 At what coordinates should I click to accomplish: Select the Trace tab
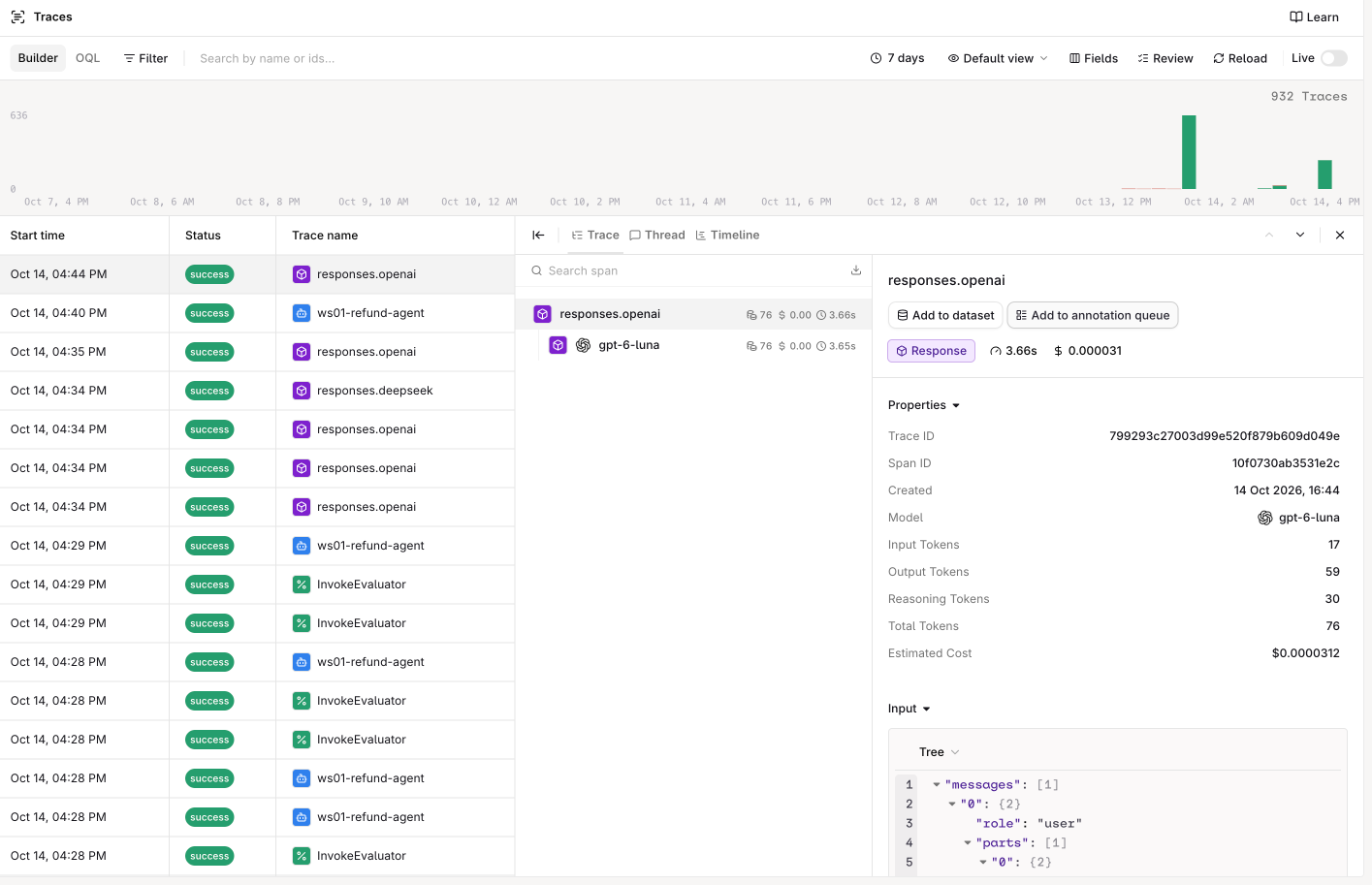(x=595, y=235)
